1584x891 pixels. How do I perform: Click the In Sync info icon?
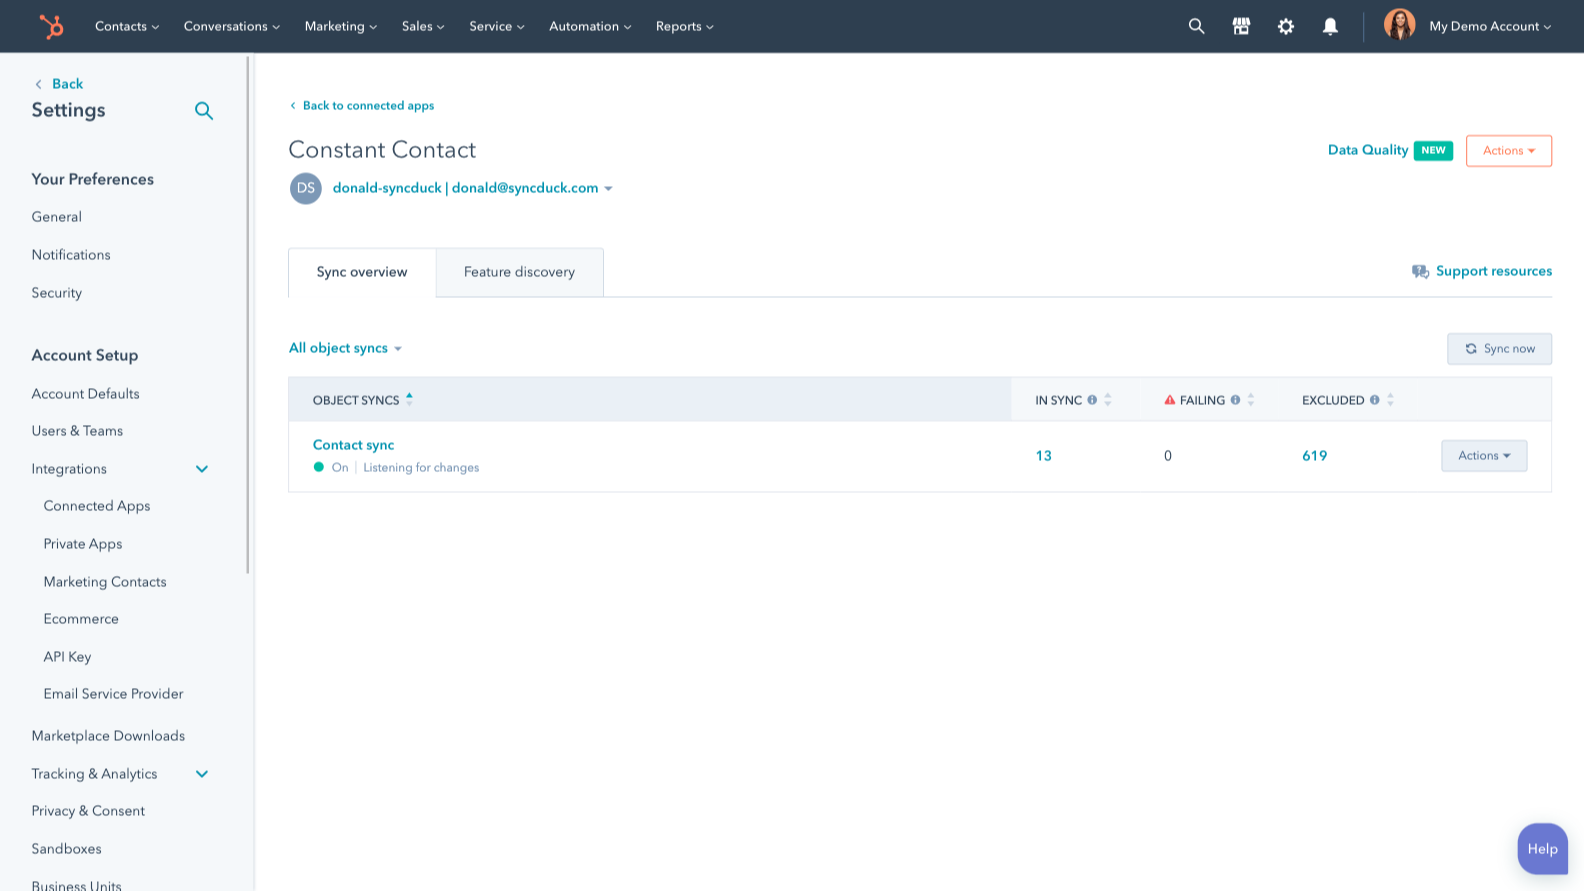pos(1092,400)
